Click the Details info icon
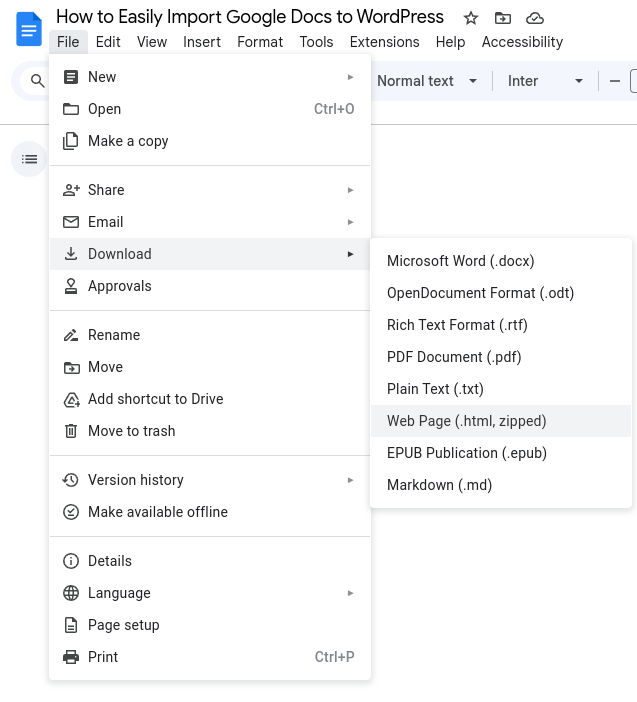Screen dimensions: 637x702 tap(71, 561)
